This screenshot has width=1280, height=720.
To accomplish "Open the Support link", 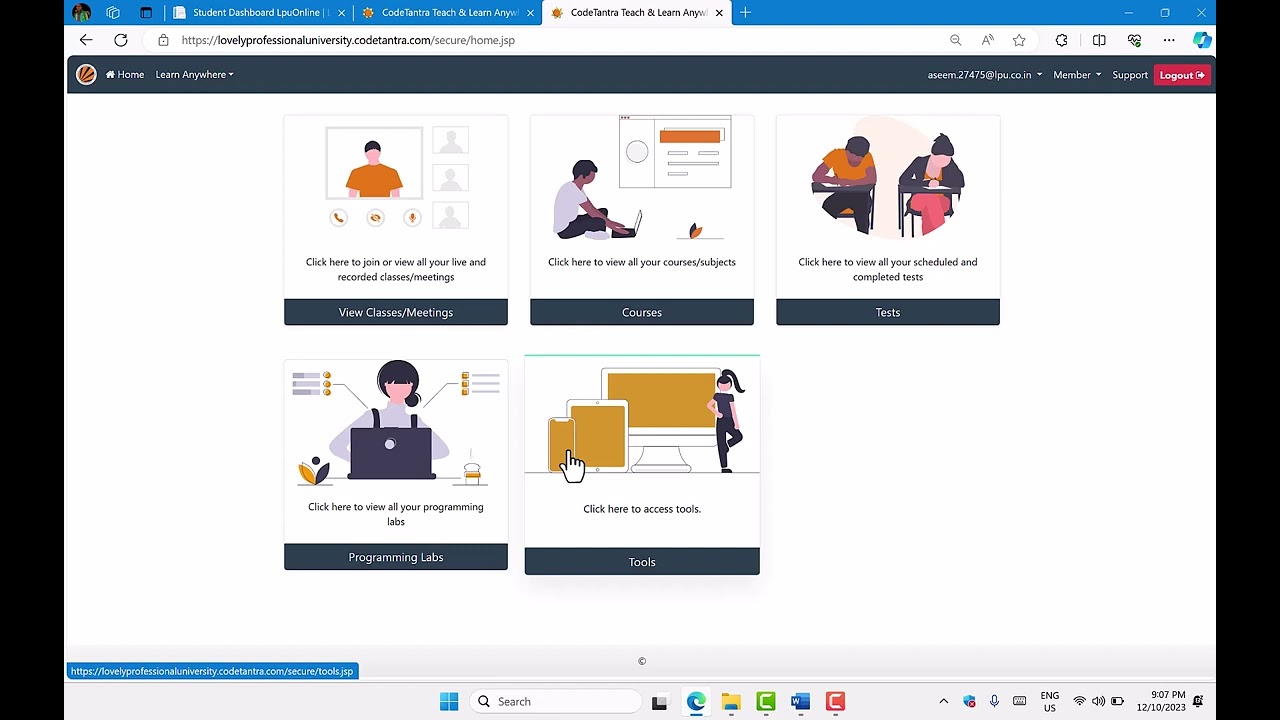I will [1130, 75].
